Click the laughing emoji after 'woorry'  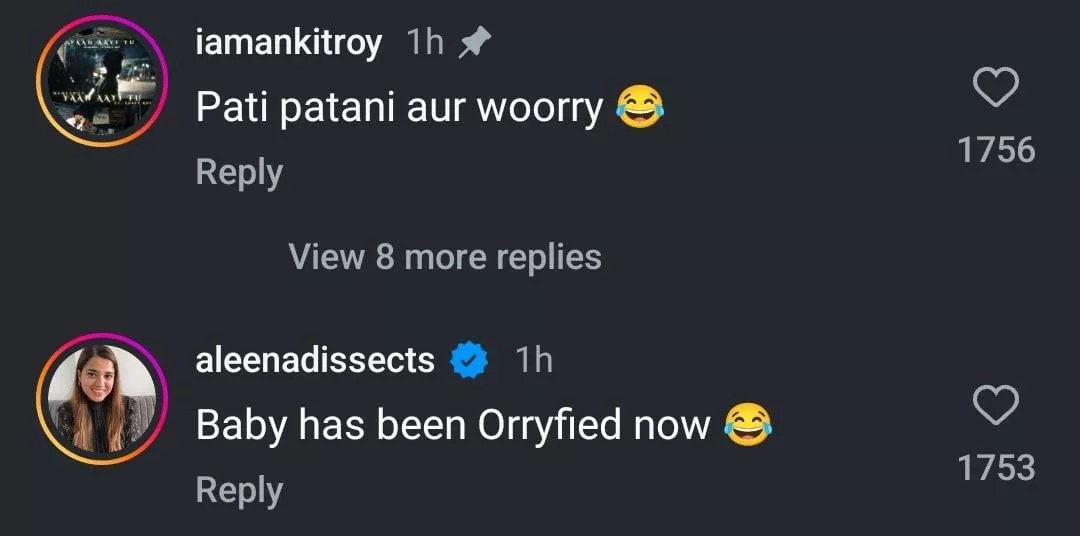click(x=640, y=106)
